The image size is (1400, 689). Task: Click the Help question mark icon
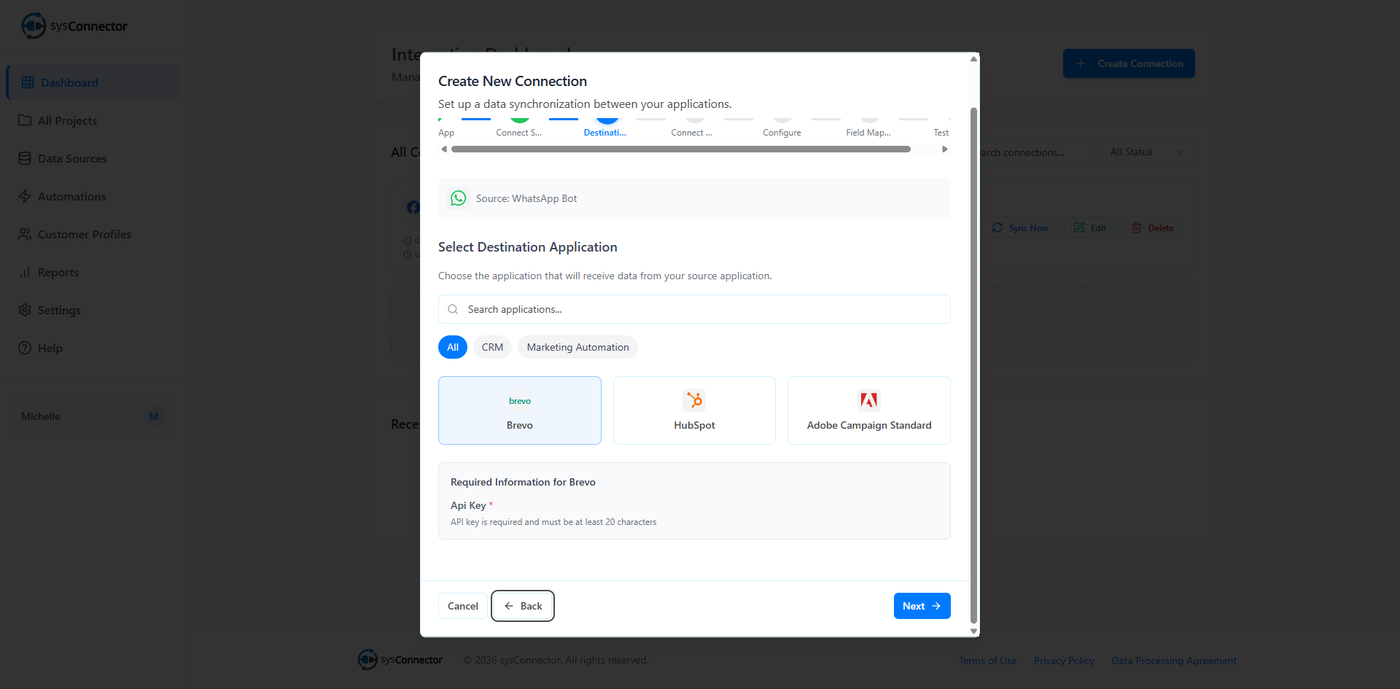(x=25, y=349)
